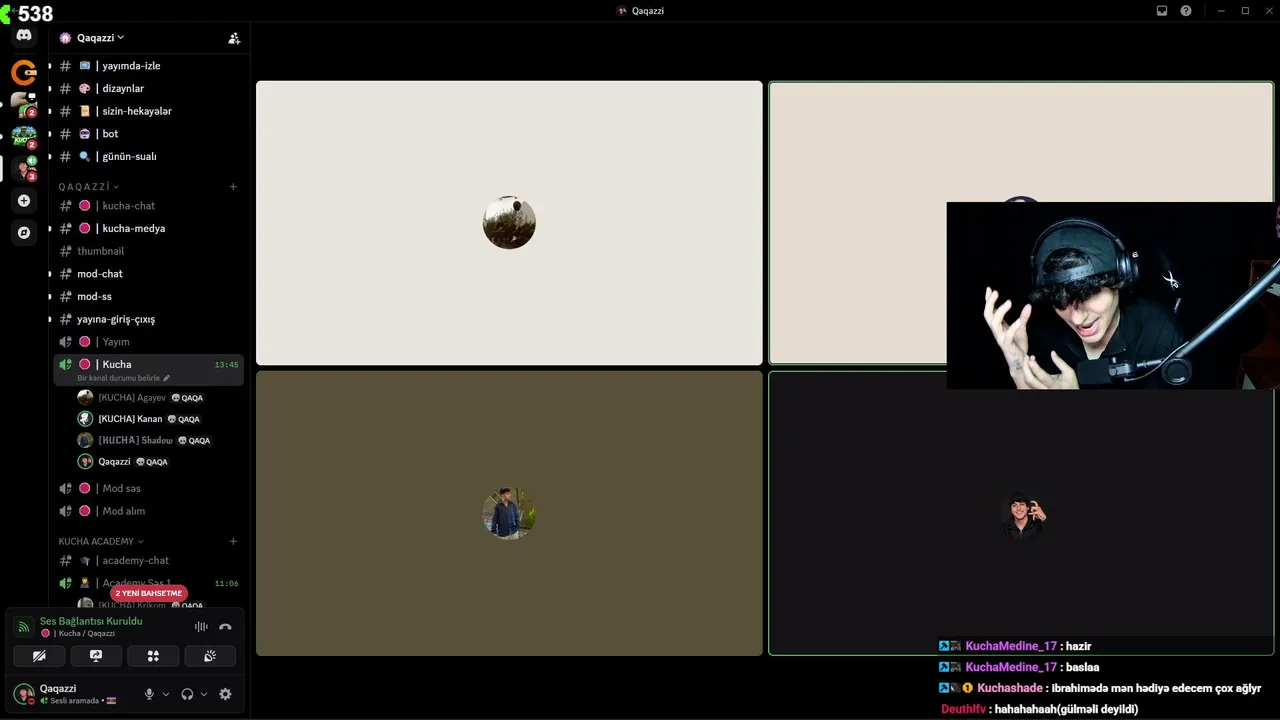
Task: Open the activities launcher button
Action: [153, 656]
